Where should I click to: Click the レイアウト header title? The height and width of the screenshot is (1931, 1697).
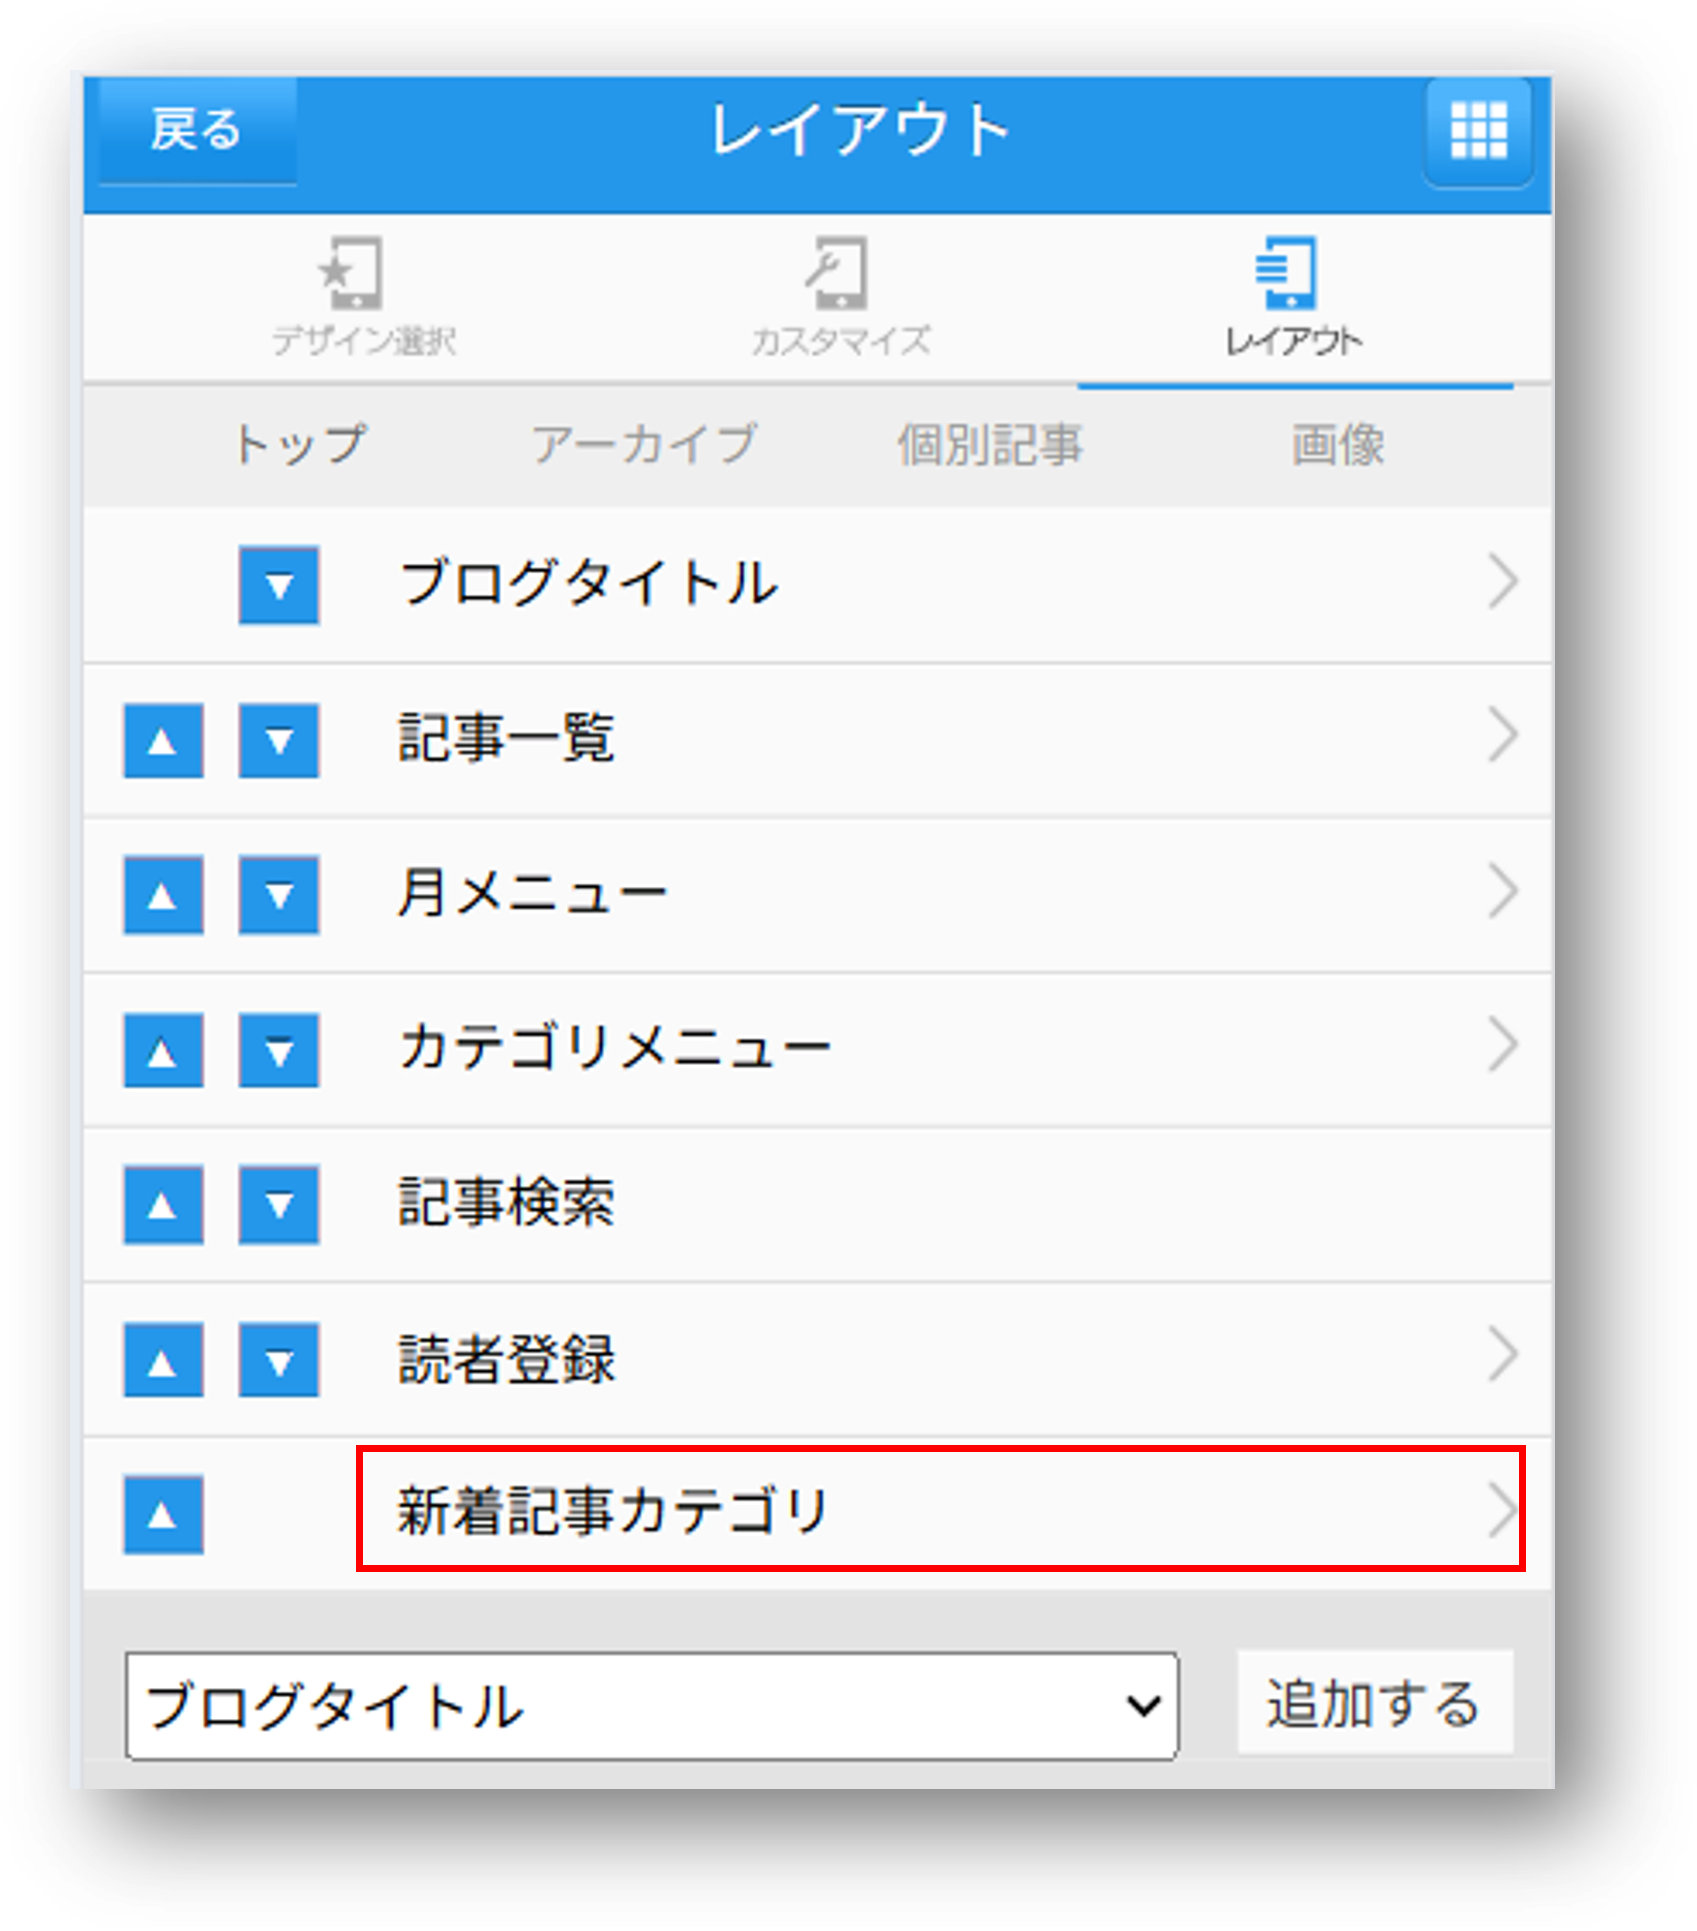860,131
